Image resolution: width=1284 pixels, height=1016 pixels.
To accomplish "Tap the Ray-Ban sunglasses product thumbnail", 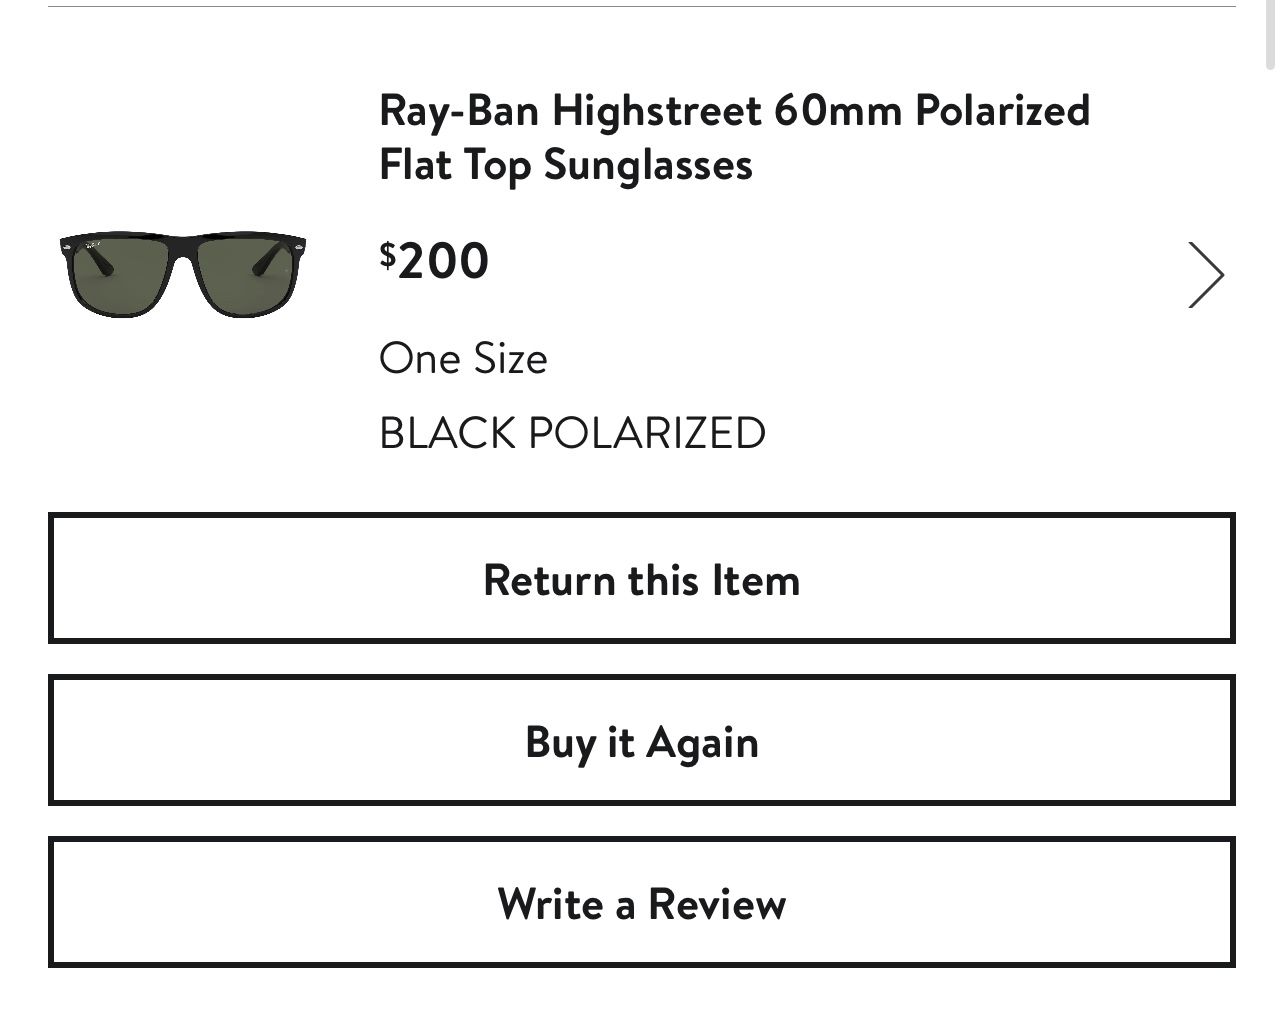I will click(182, 273).
